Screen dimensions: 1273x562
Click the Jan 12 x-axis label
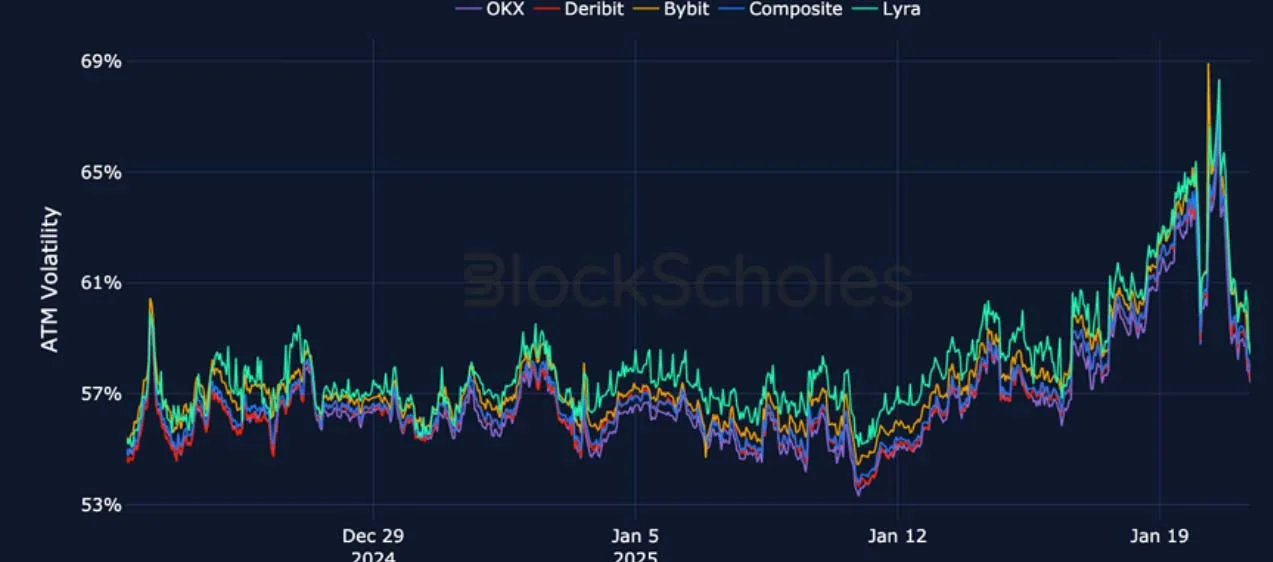click(x=897, y=536)
